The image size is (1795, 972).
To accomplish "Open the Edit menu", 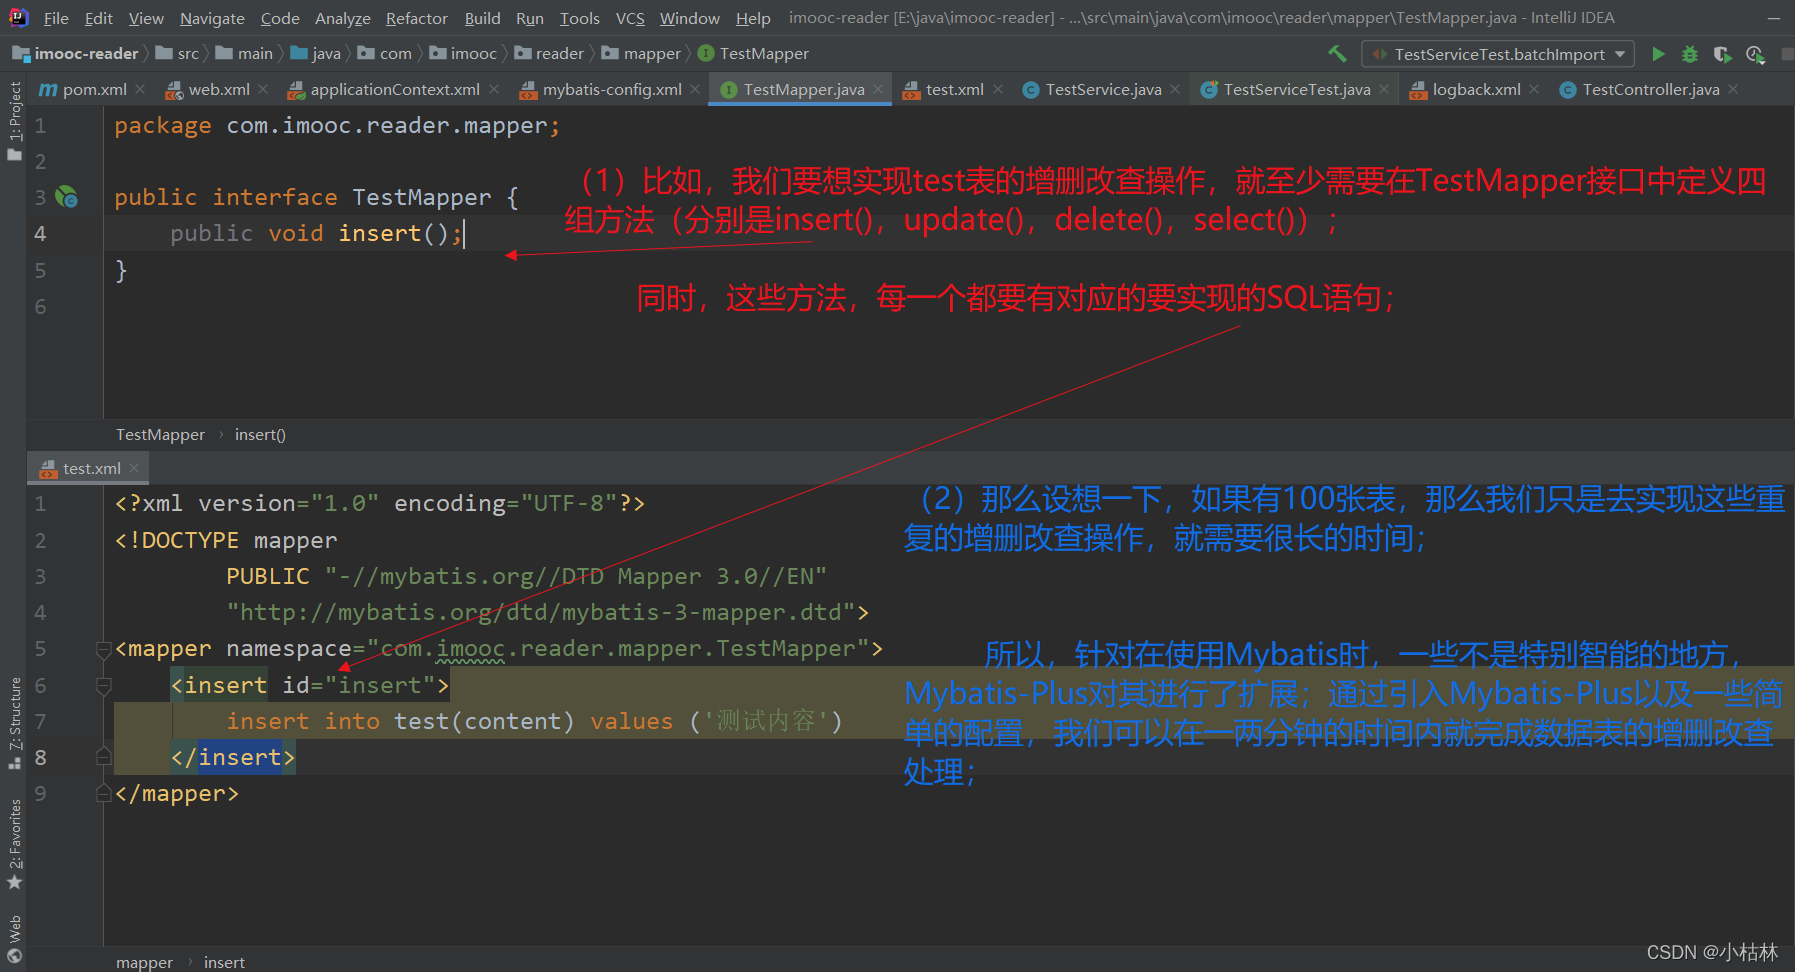I will point(99,18).
